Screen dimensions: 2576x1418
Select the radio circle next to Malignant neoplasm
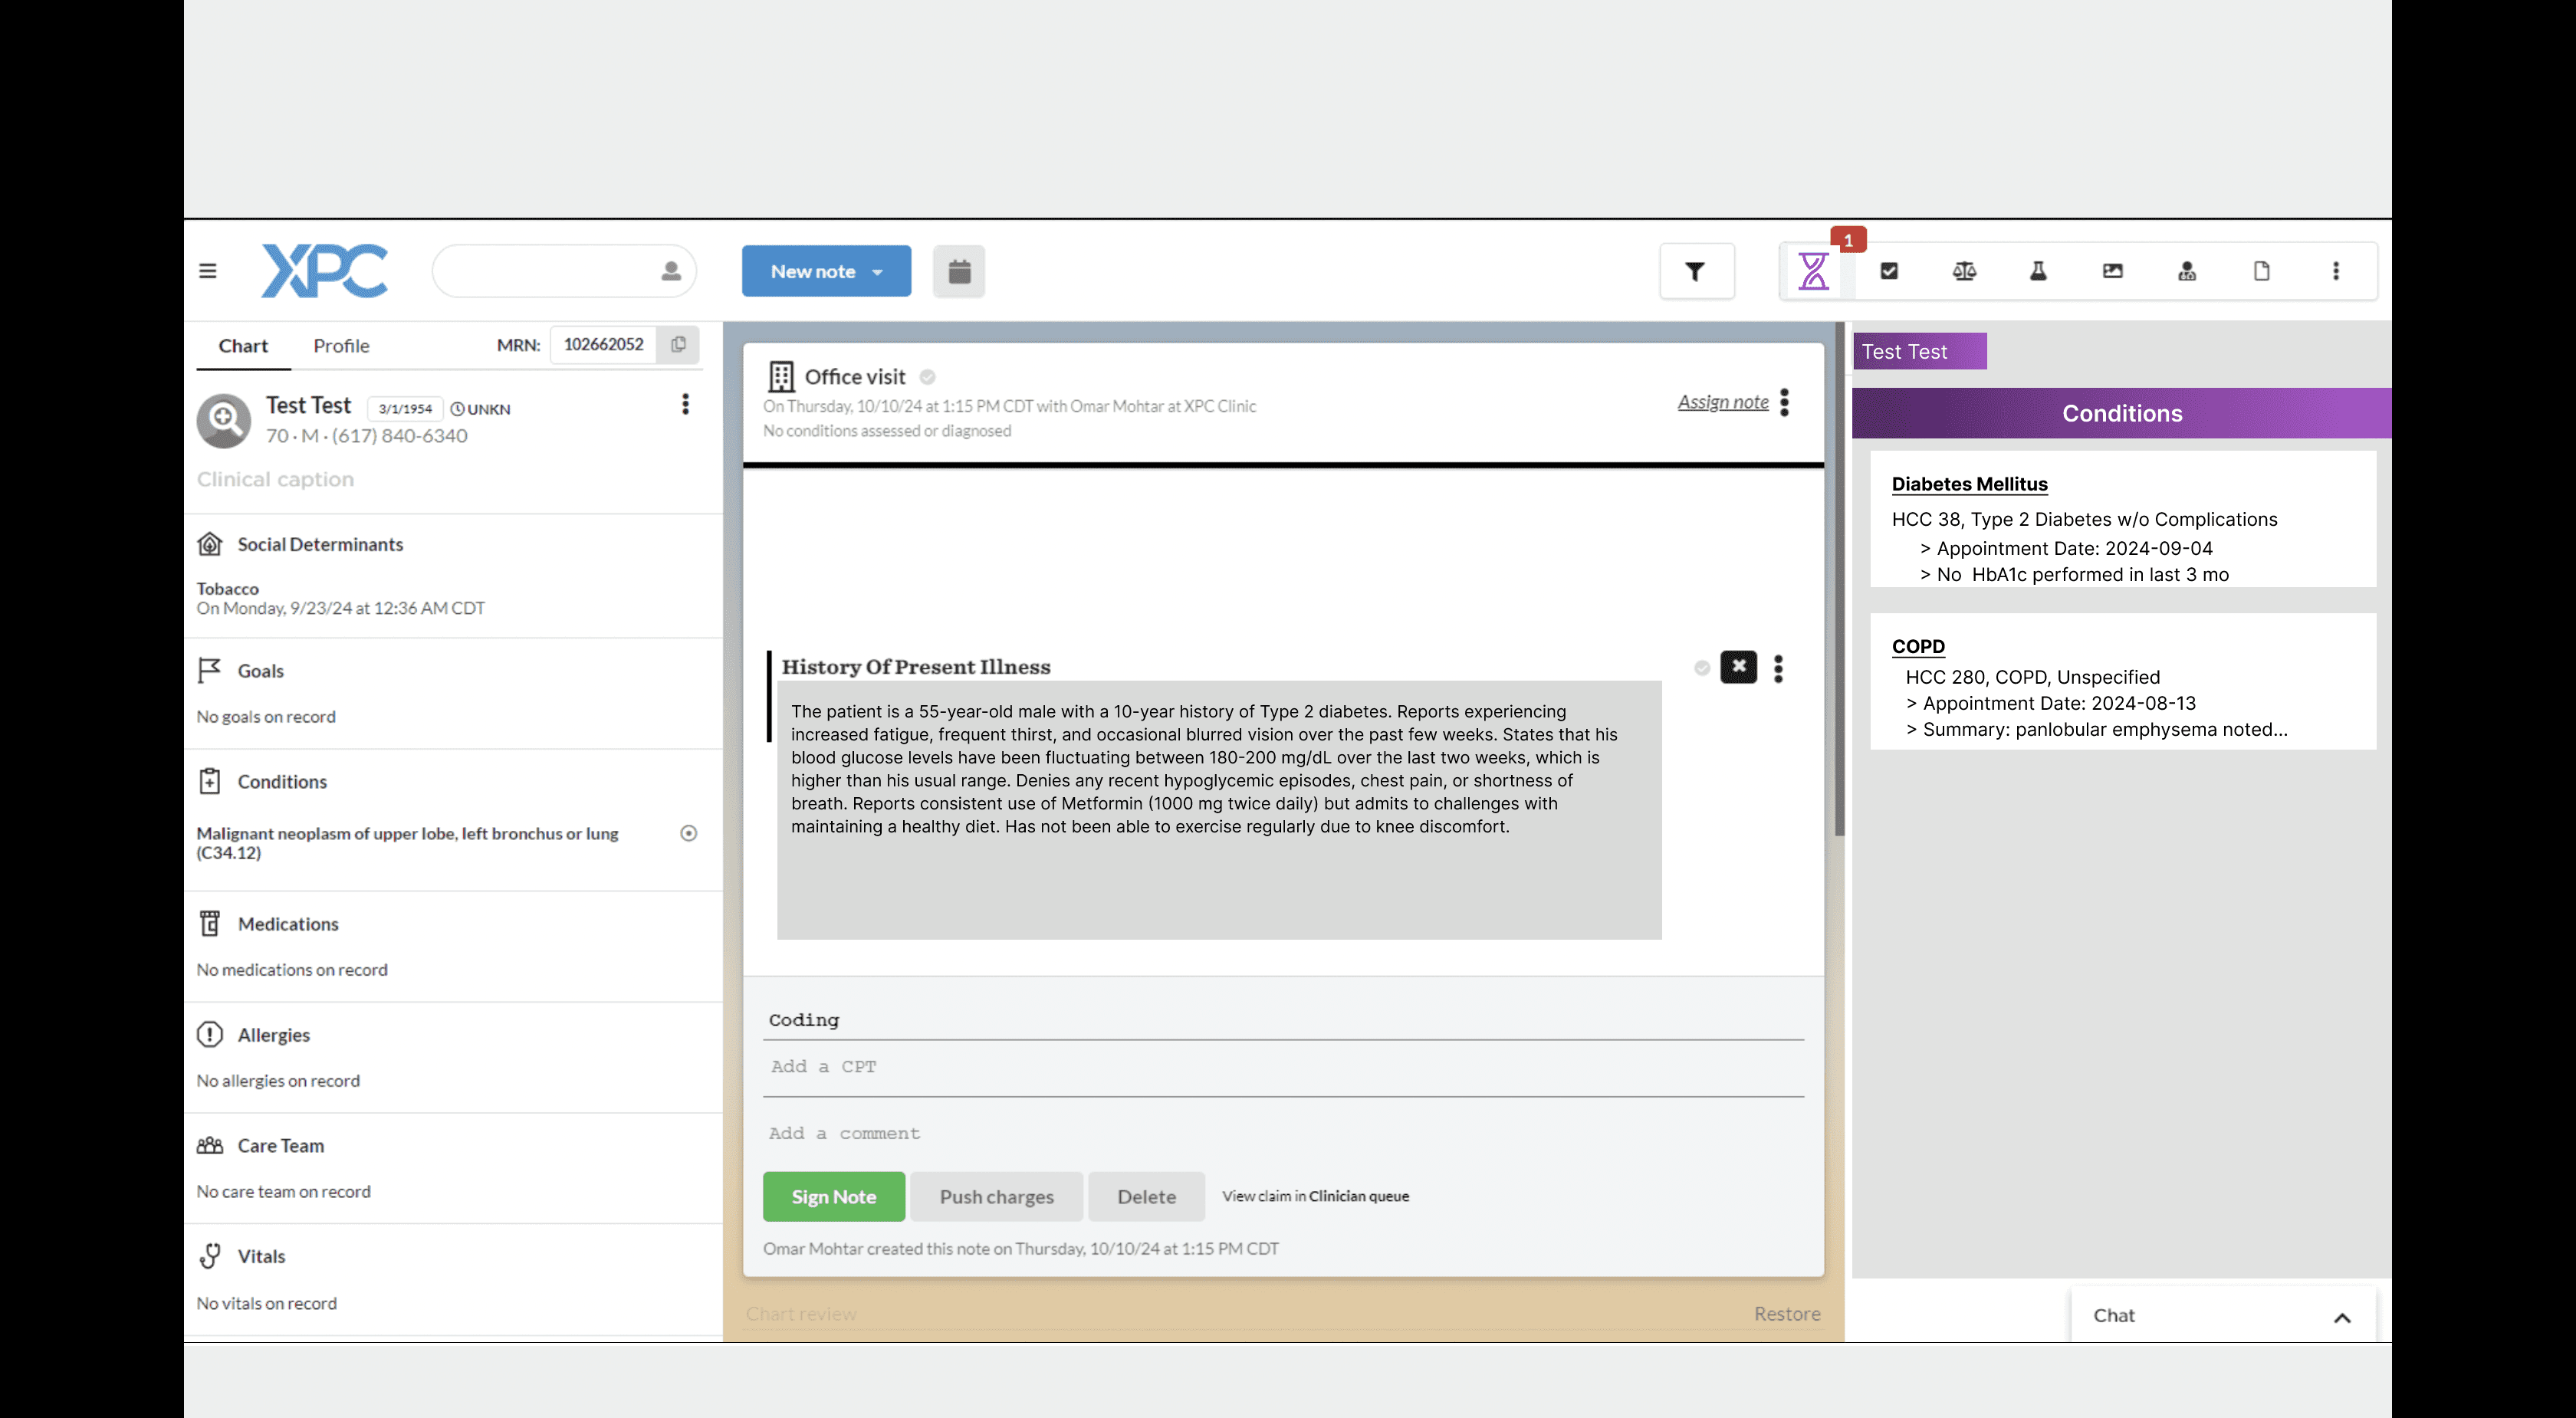688,833
